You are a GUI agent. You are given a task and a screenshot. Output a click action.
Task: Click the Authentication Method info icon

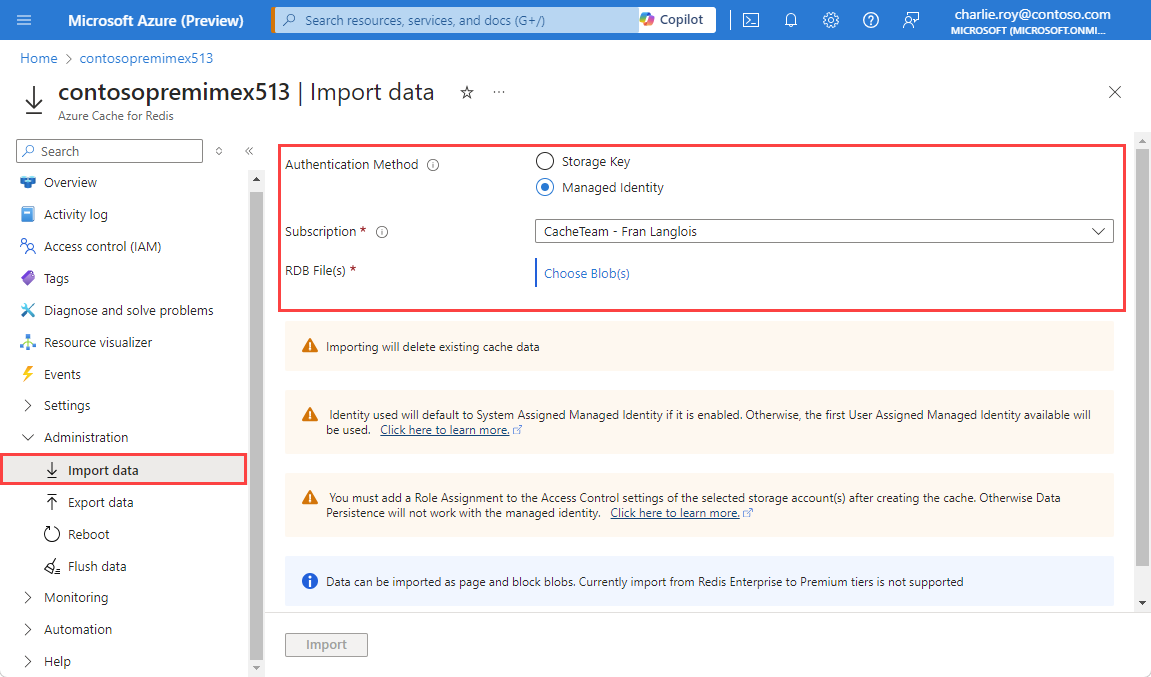[433, 164]
